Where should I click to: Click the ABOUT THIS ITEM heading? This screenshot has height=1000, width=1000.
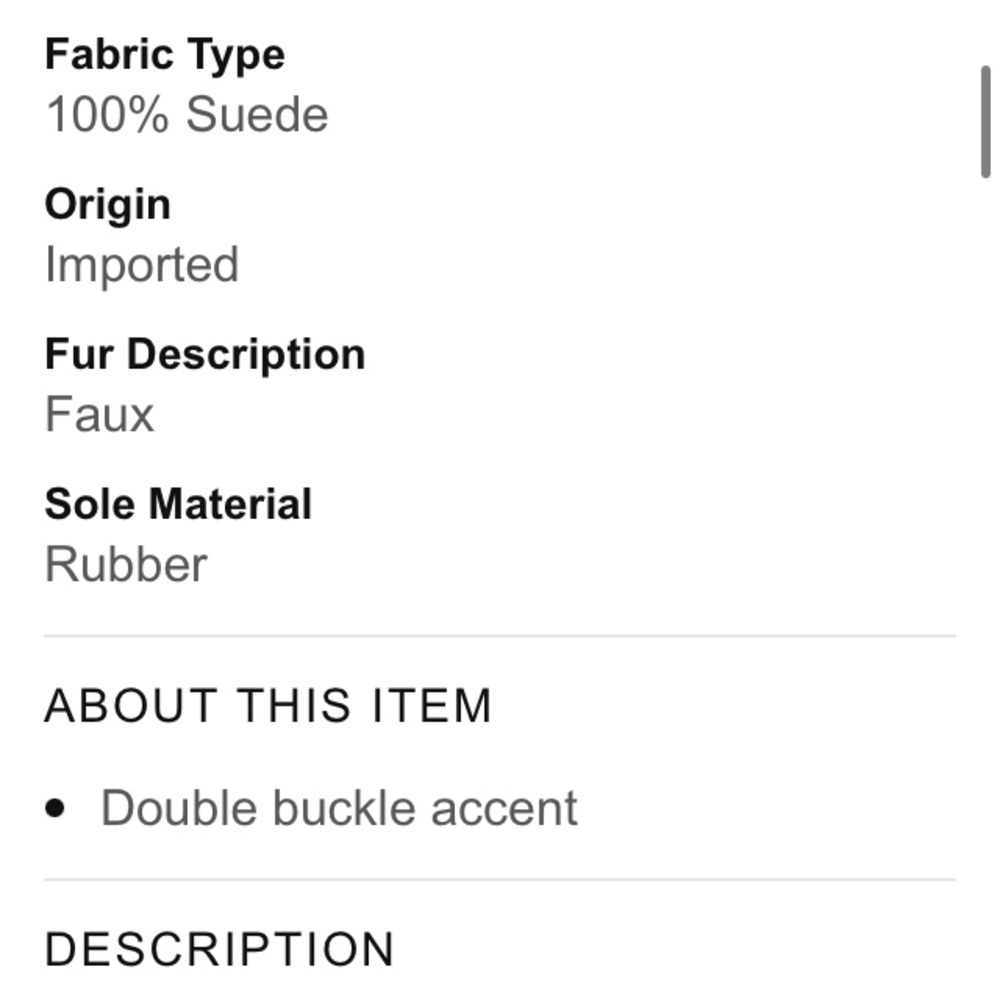click(x=268, y=706)
